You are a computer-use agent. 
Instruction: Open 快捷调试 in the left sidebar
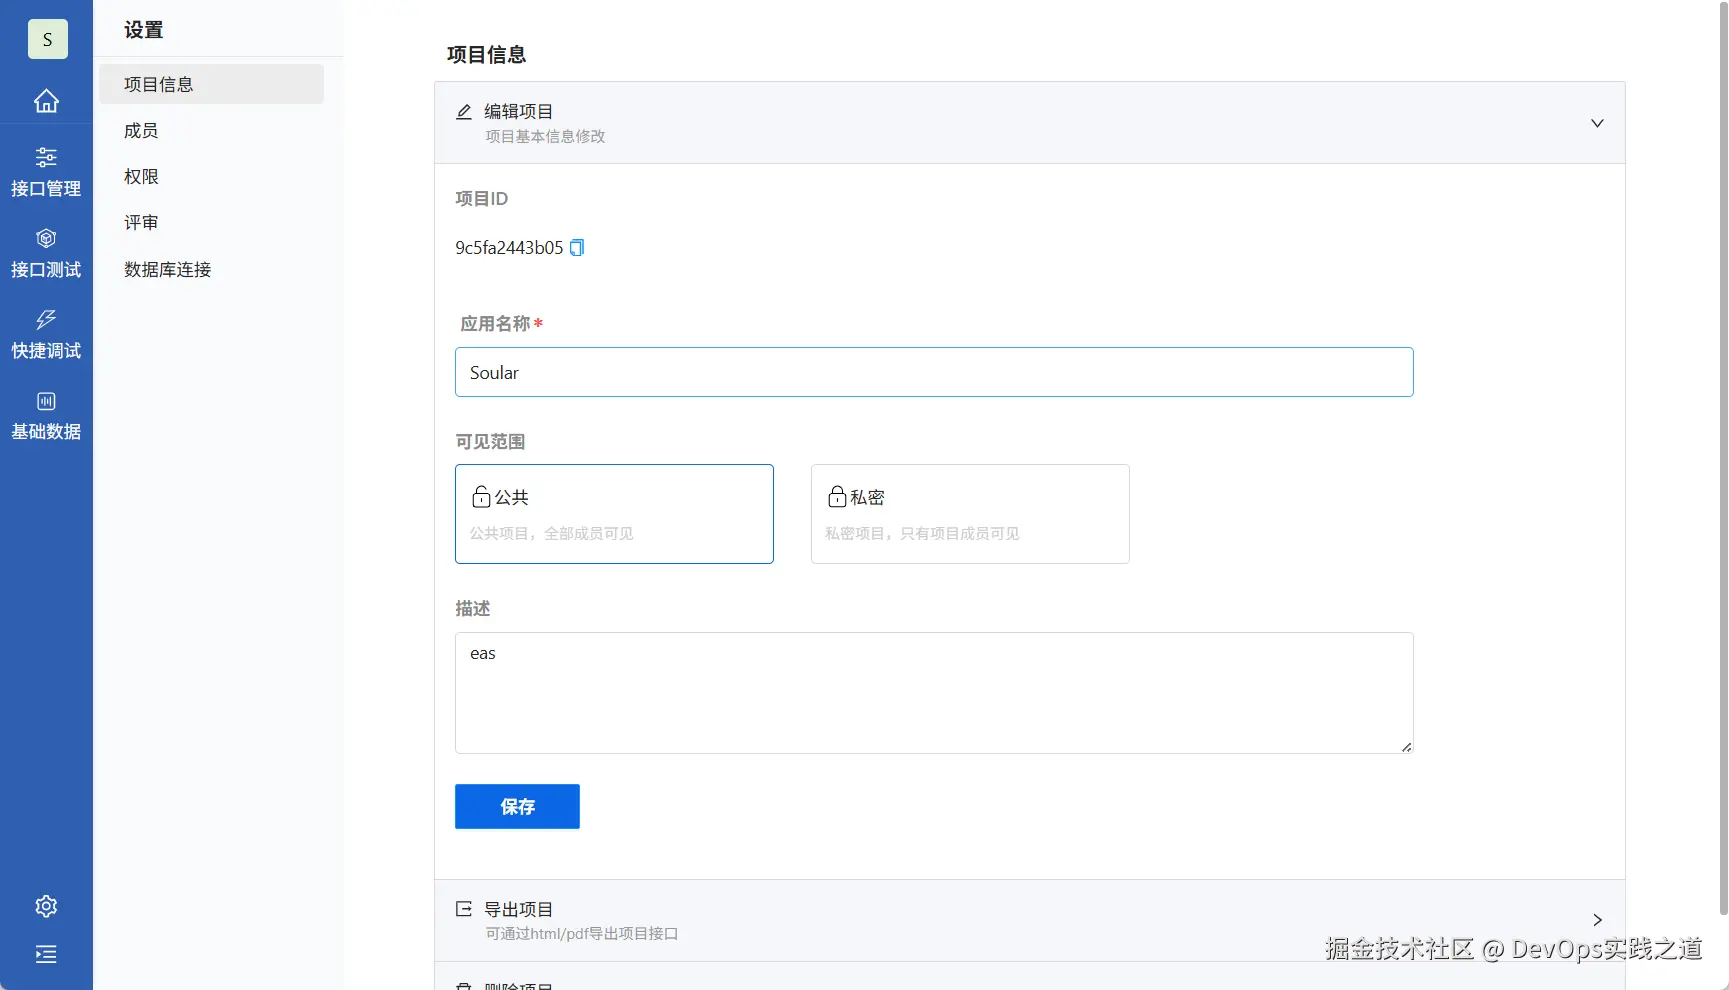click(46, 334)
